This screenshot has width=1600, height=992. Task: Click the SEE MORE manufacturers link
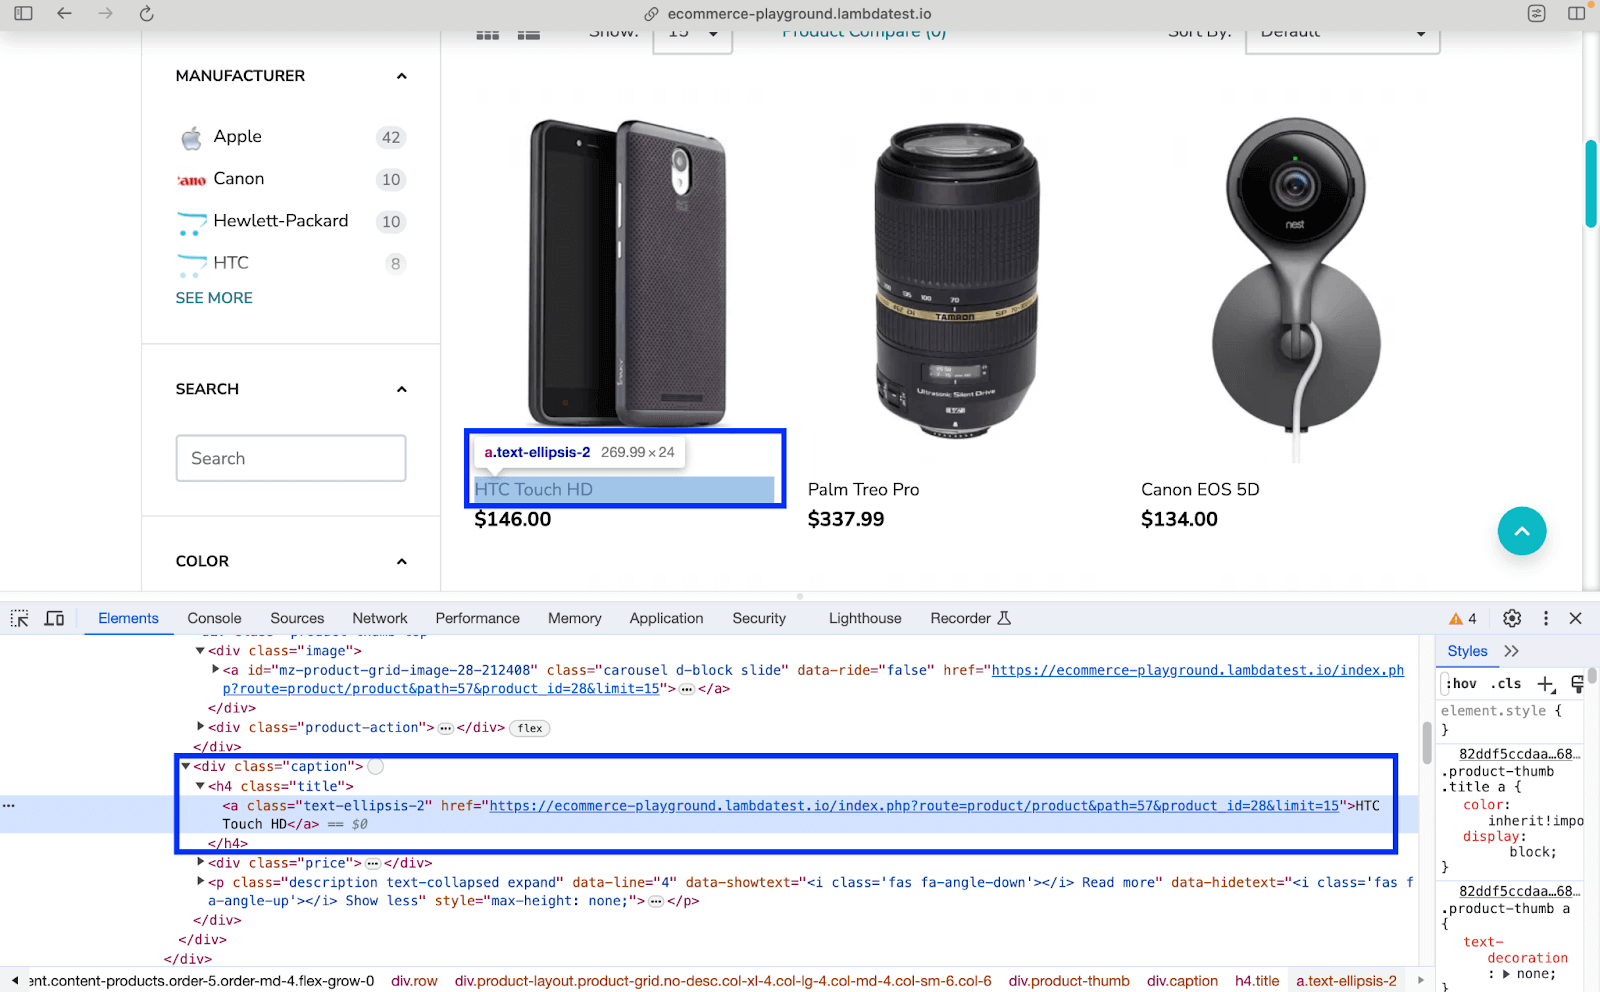(214, 298)
